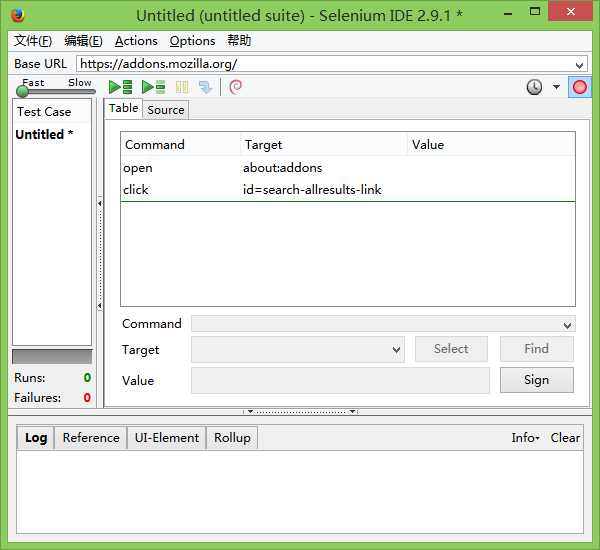Viewport: 600px width, 550px height.
Task: Expand scheduler dropdown arrow beside clock
Action: point(556,87)
